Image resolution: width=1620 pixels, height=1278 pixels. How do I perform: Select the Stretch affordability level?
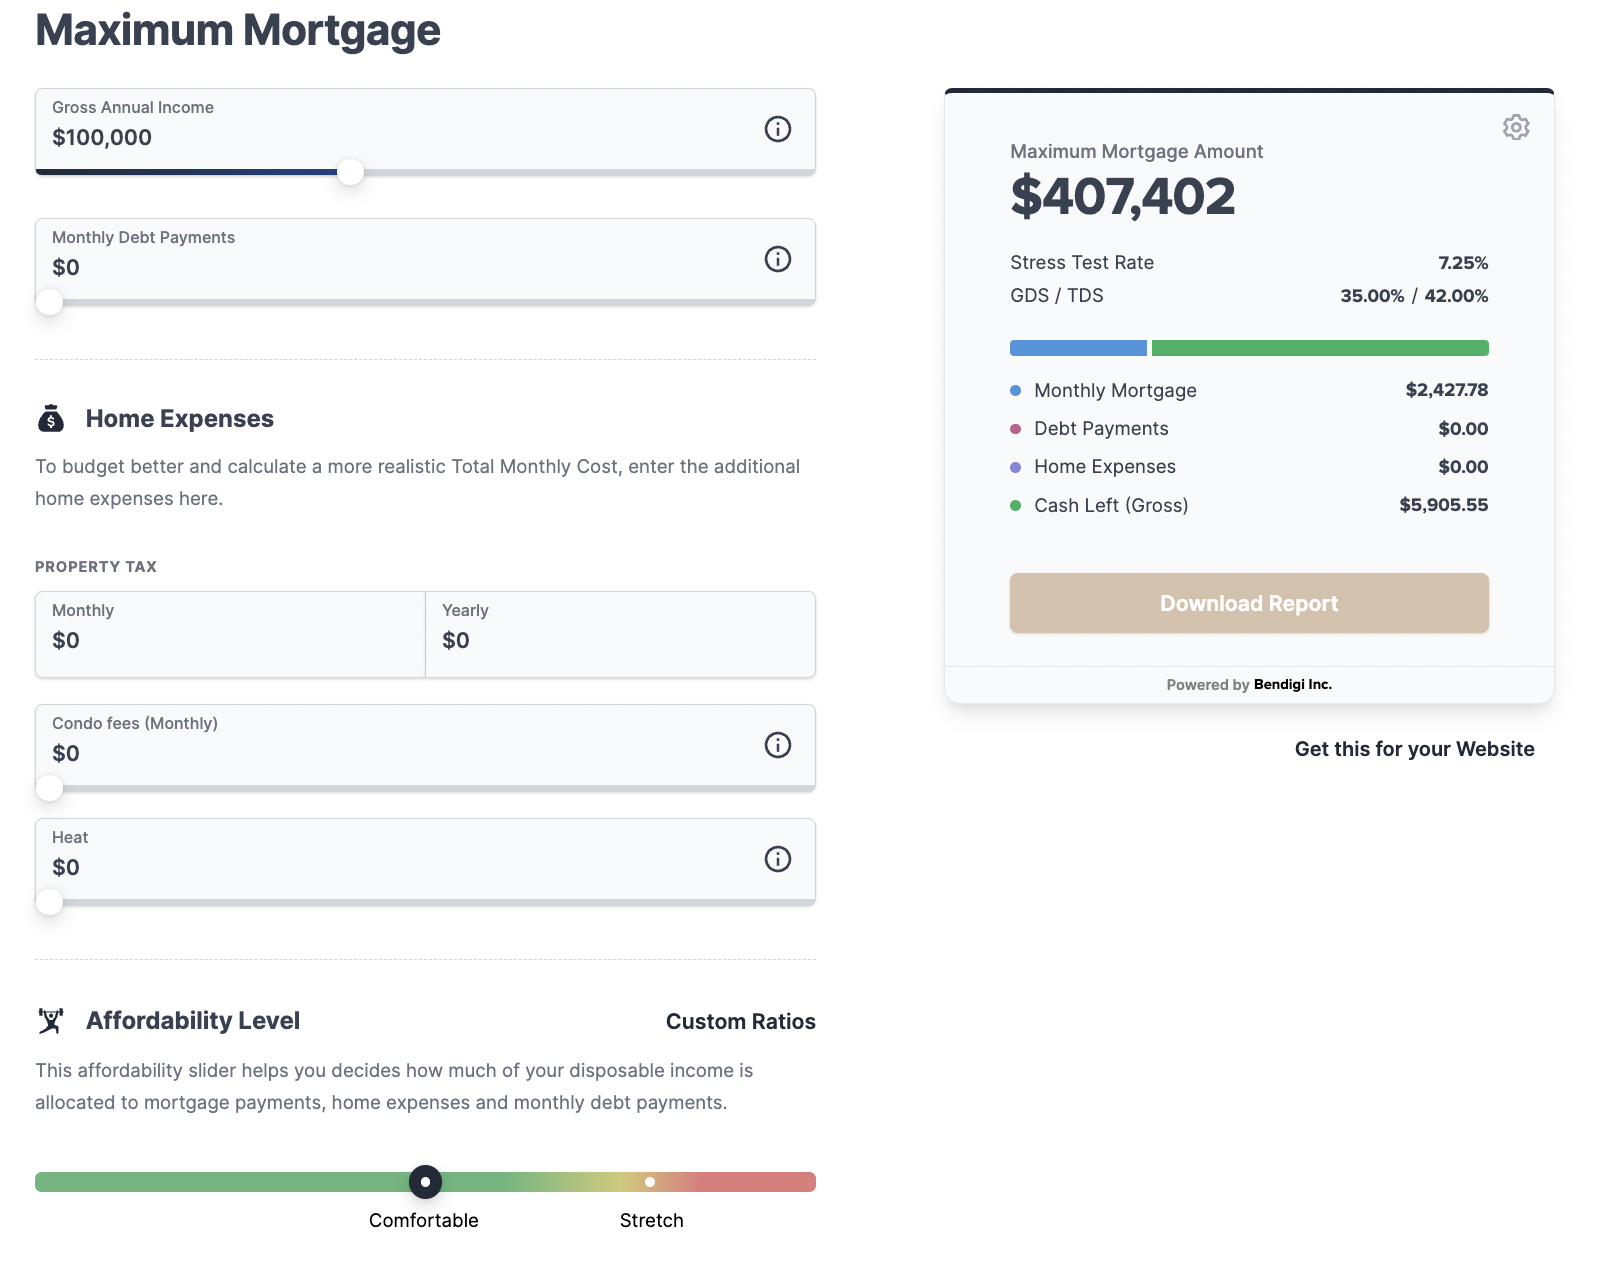tap(651, 1182)
